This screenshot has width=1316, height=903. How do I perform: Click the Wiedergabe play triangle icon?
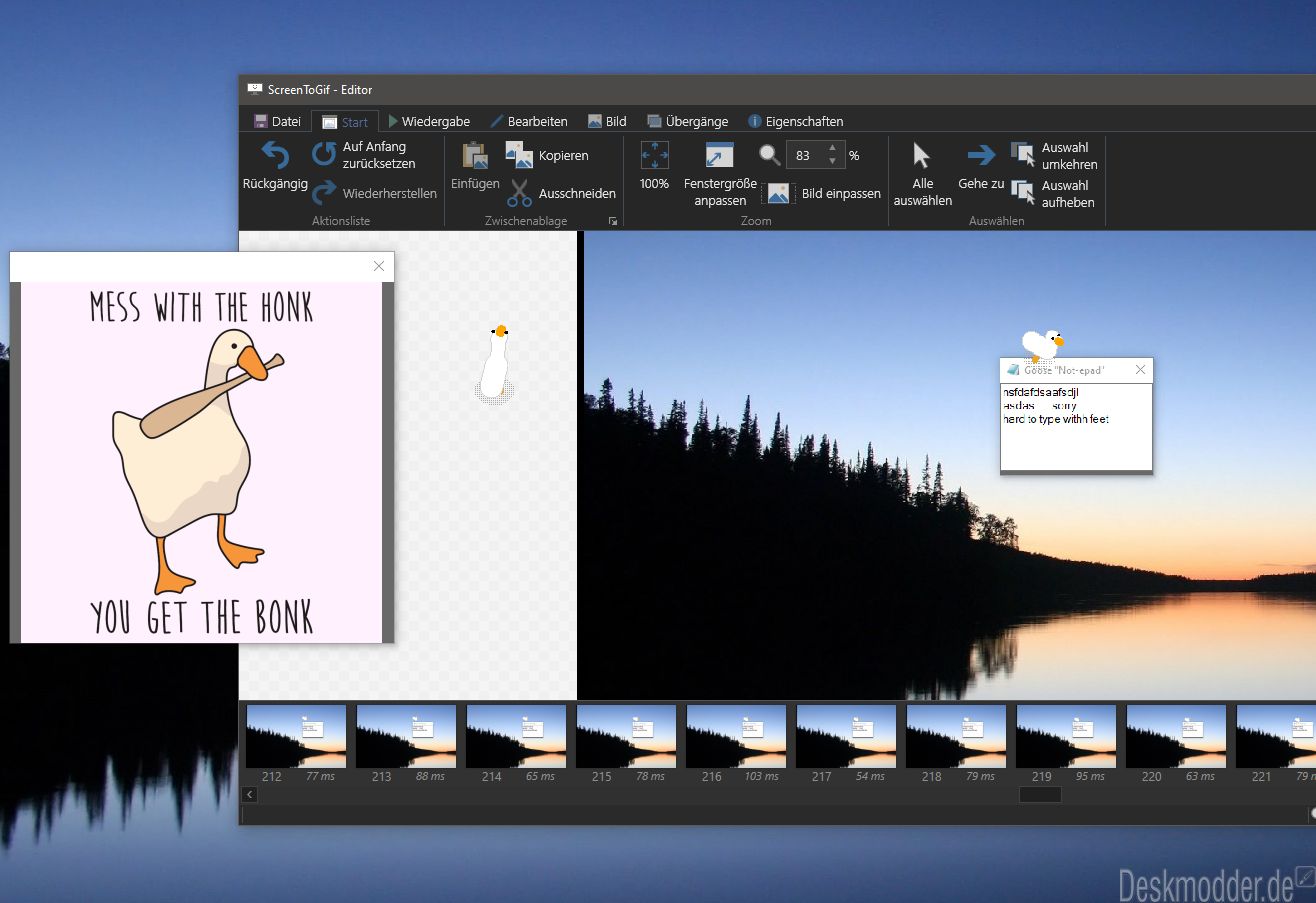click(393, 121)
